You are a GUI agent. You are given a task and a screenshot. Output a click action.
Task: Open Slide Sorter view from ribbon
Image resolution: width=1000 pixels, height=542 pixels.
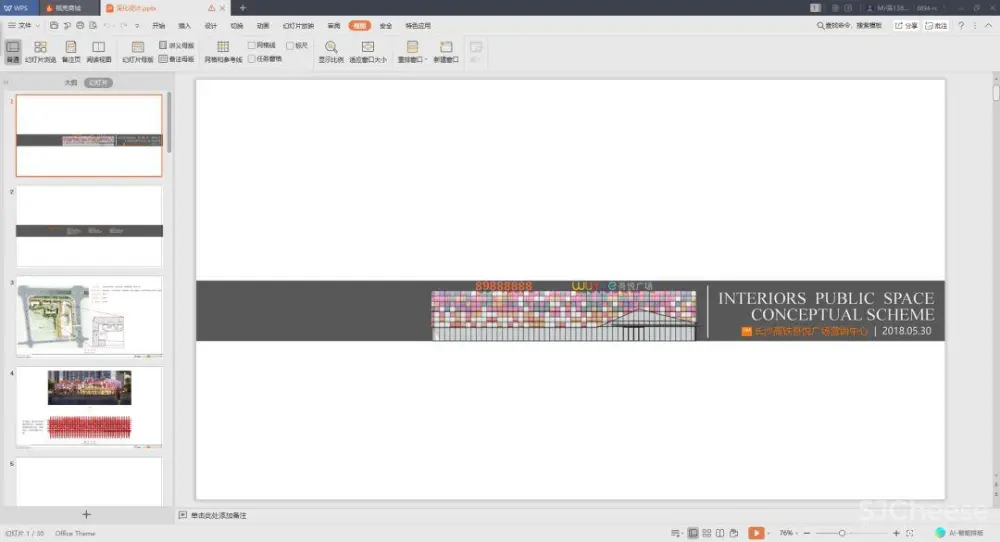tap(40, 51)
